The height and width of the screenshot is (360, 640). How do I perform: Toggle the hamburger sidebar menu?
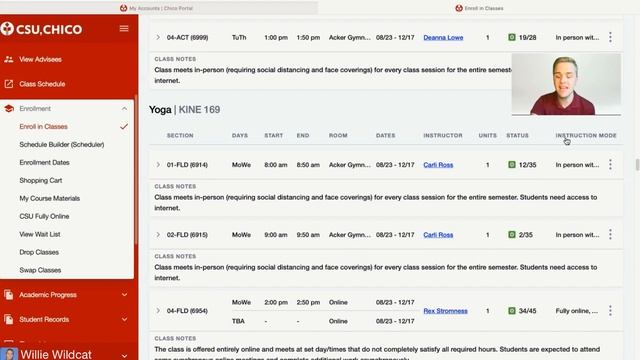click(124, 29)
